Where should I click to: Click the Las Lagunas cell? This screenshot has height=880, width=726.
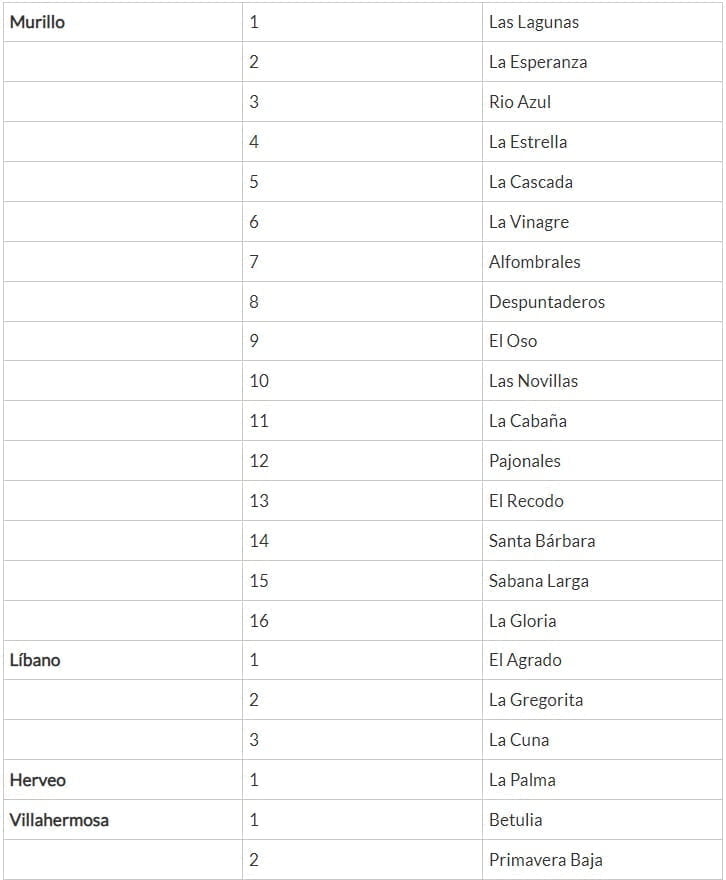pos(534,22)
